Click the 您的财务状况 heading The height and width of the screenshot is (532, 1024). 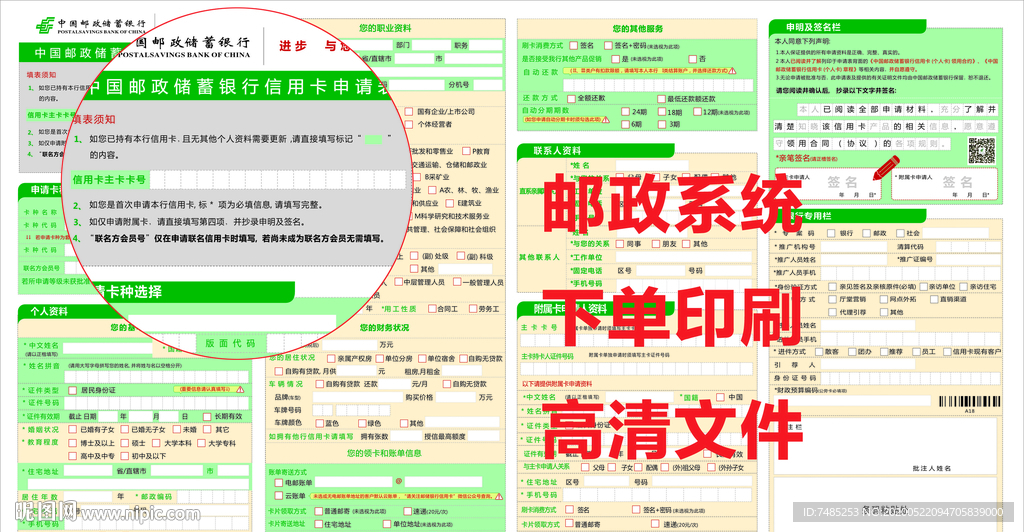(x=384, y=328)
